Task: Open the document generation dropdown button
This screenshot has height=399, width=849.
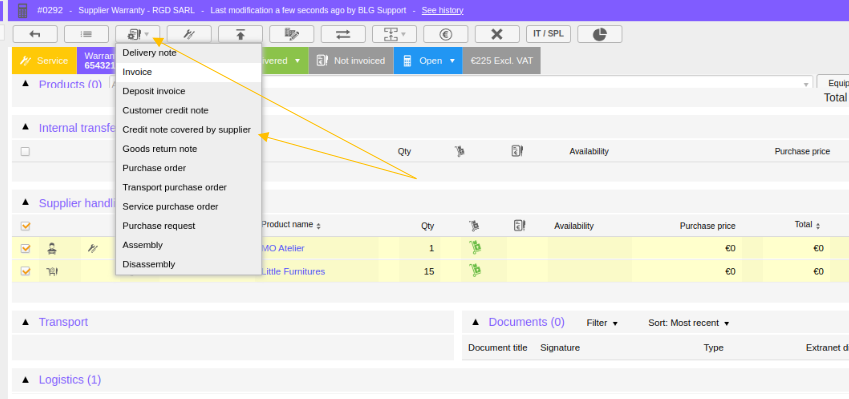Action: pos(138,34)
